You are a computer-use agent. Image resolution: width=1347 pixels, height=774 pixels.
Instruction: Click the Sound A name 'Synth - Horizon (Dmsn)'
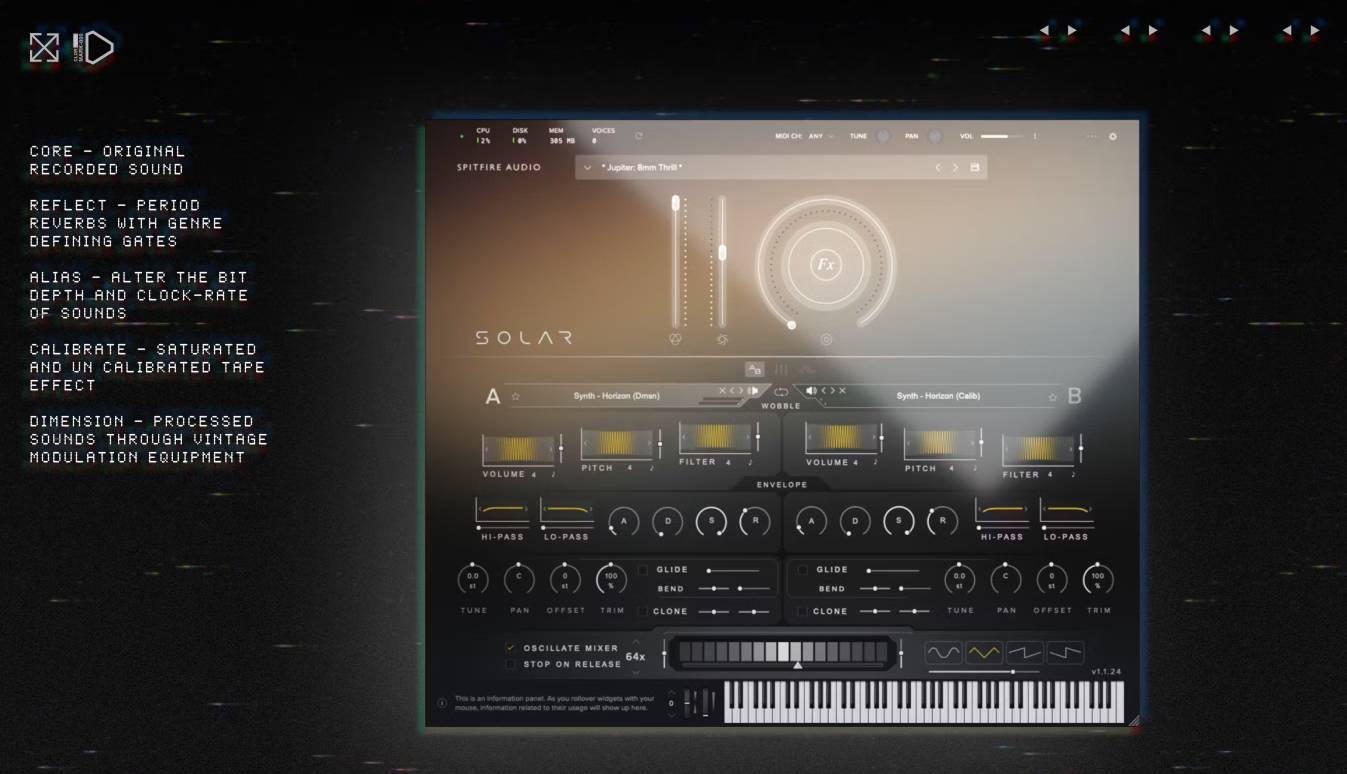pyautogui.click(x=616, y=396)
